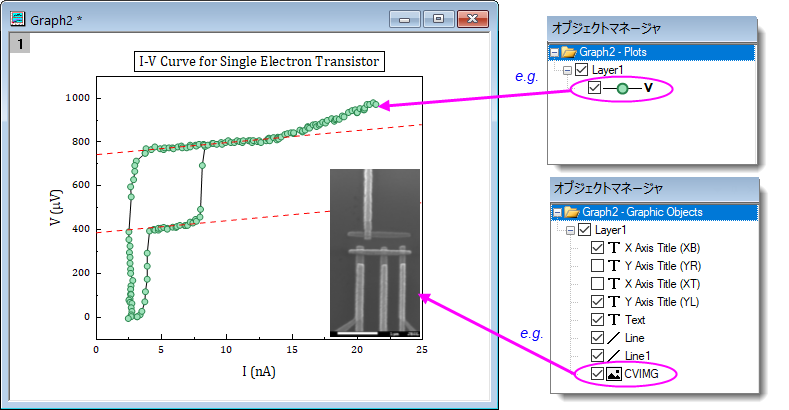Viewport: 789px width, 410px height.
Task: Collapse Layer1 in the Graphic Objects panel
Action: coord(570,230)
